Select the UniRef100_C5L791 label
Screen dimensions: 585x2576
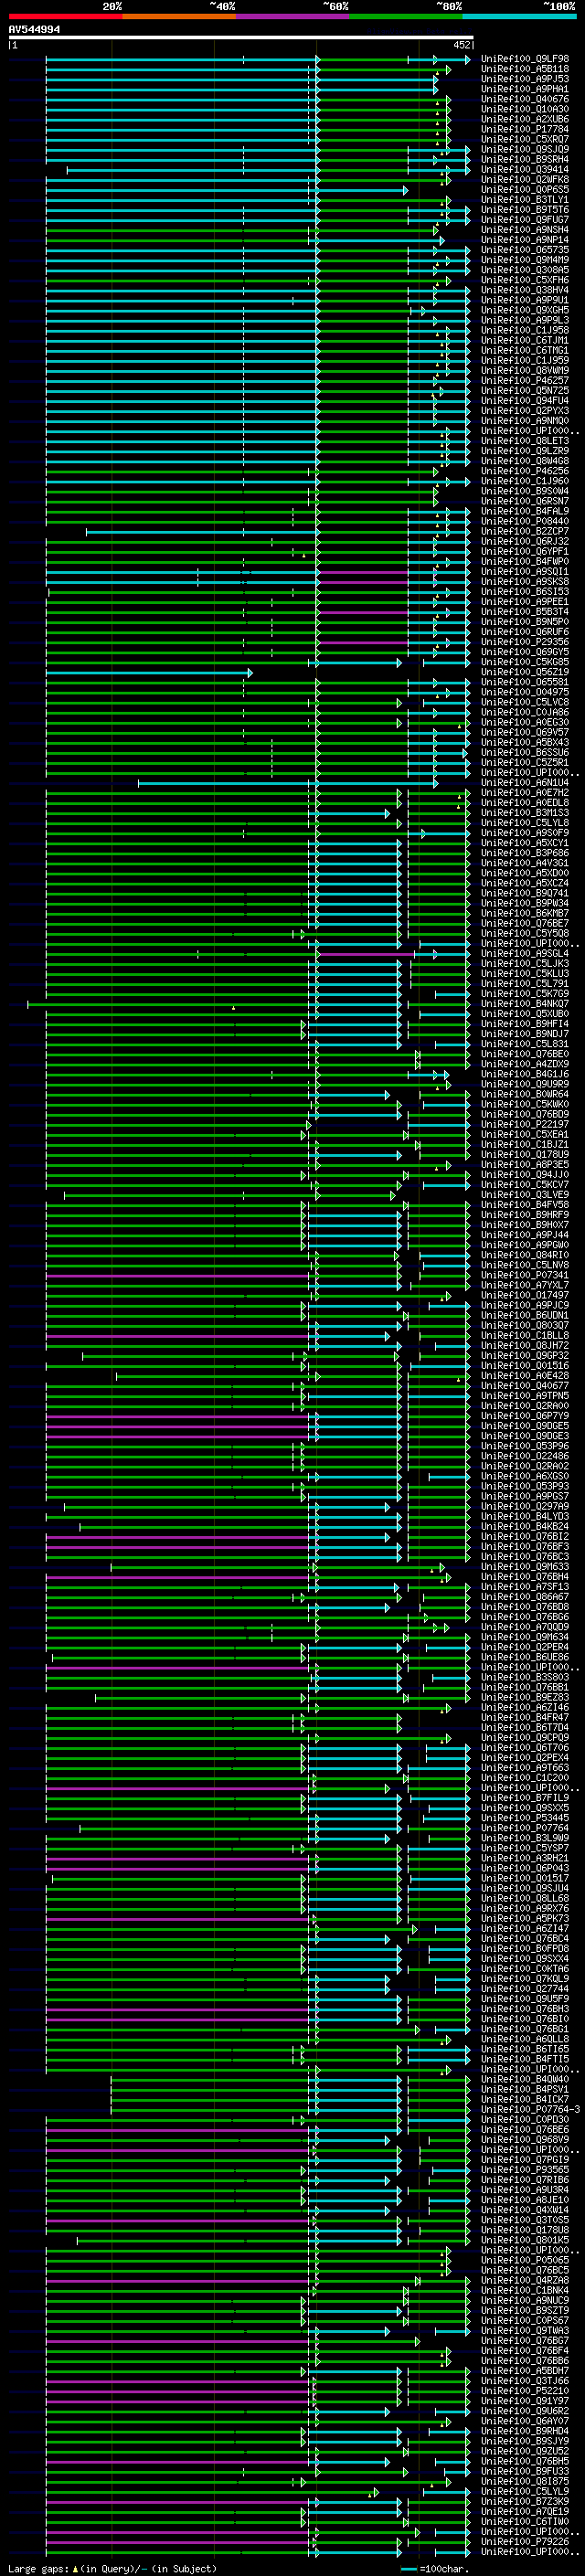pos(525,984)
